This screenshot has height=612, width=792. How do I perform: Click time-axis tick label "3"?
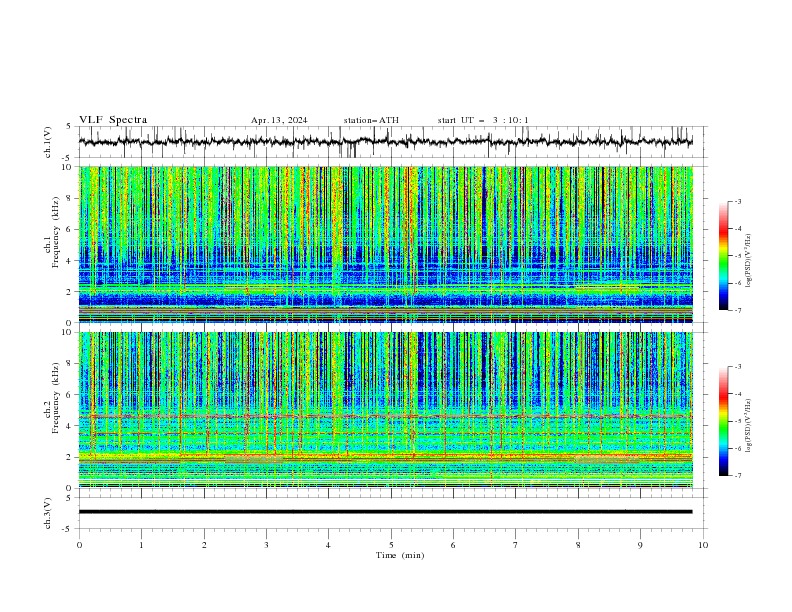click(266, 545)
